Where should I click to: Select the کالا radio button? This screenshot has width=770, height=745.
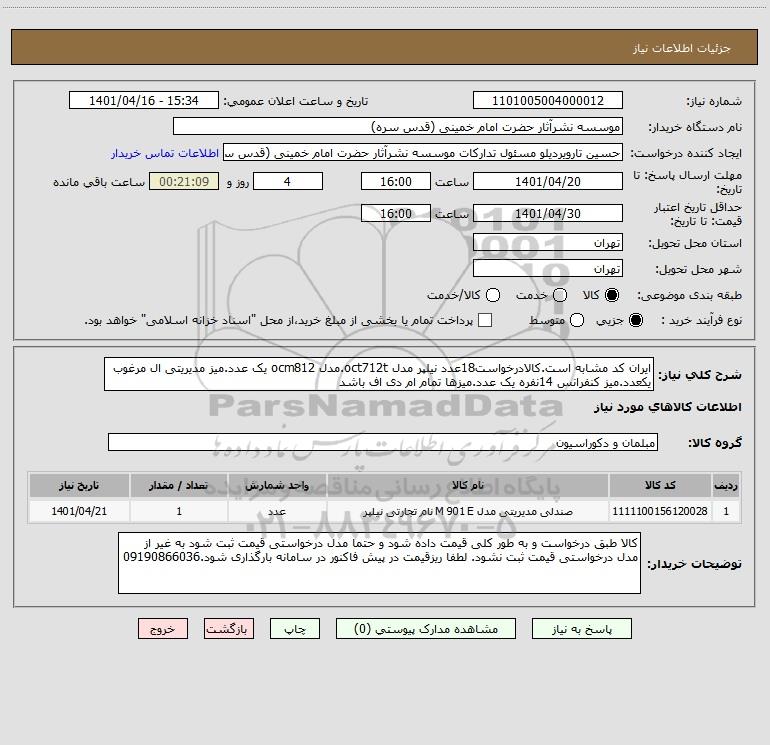[x=612, y=295]
